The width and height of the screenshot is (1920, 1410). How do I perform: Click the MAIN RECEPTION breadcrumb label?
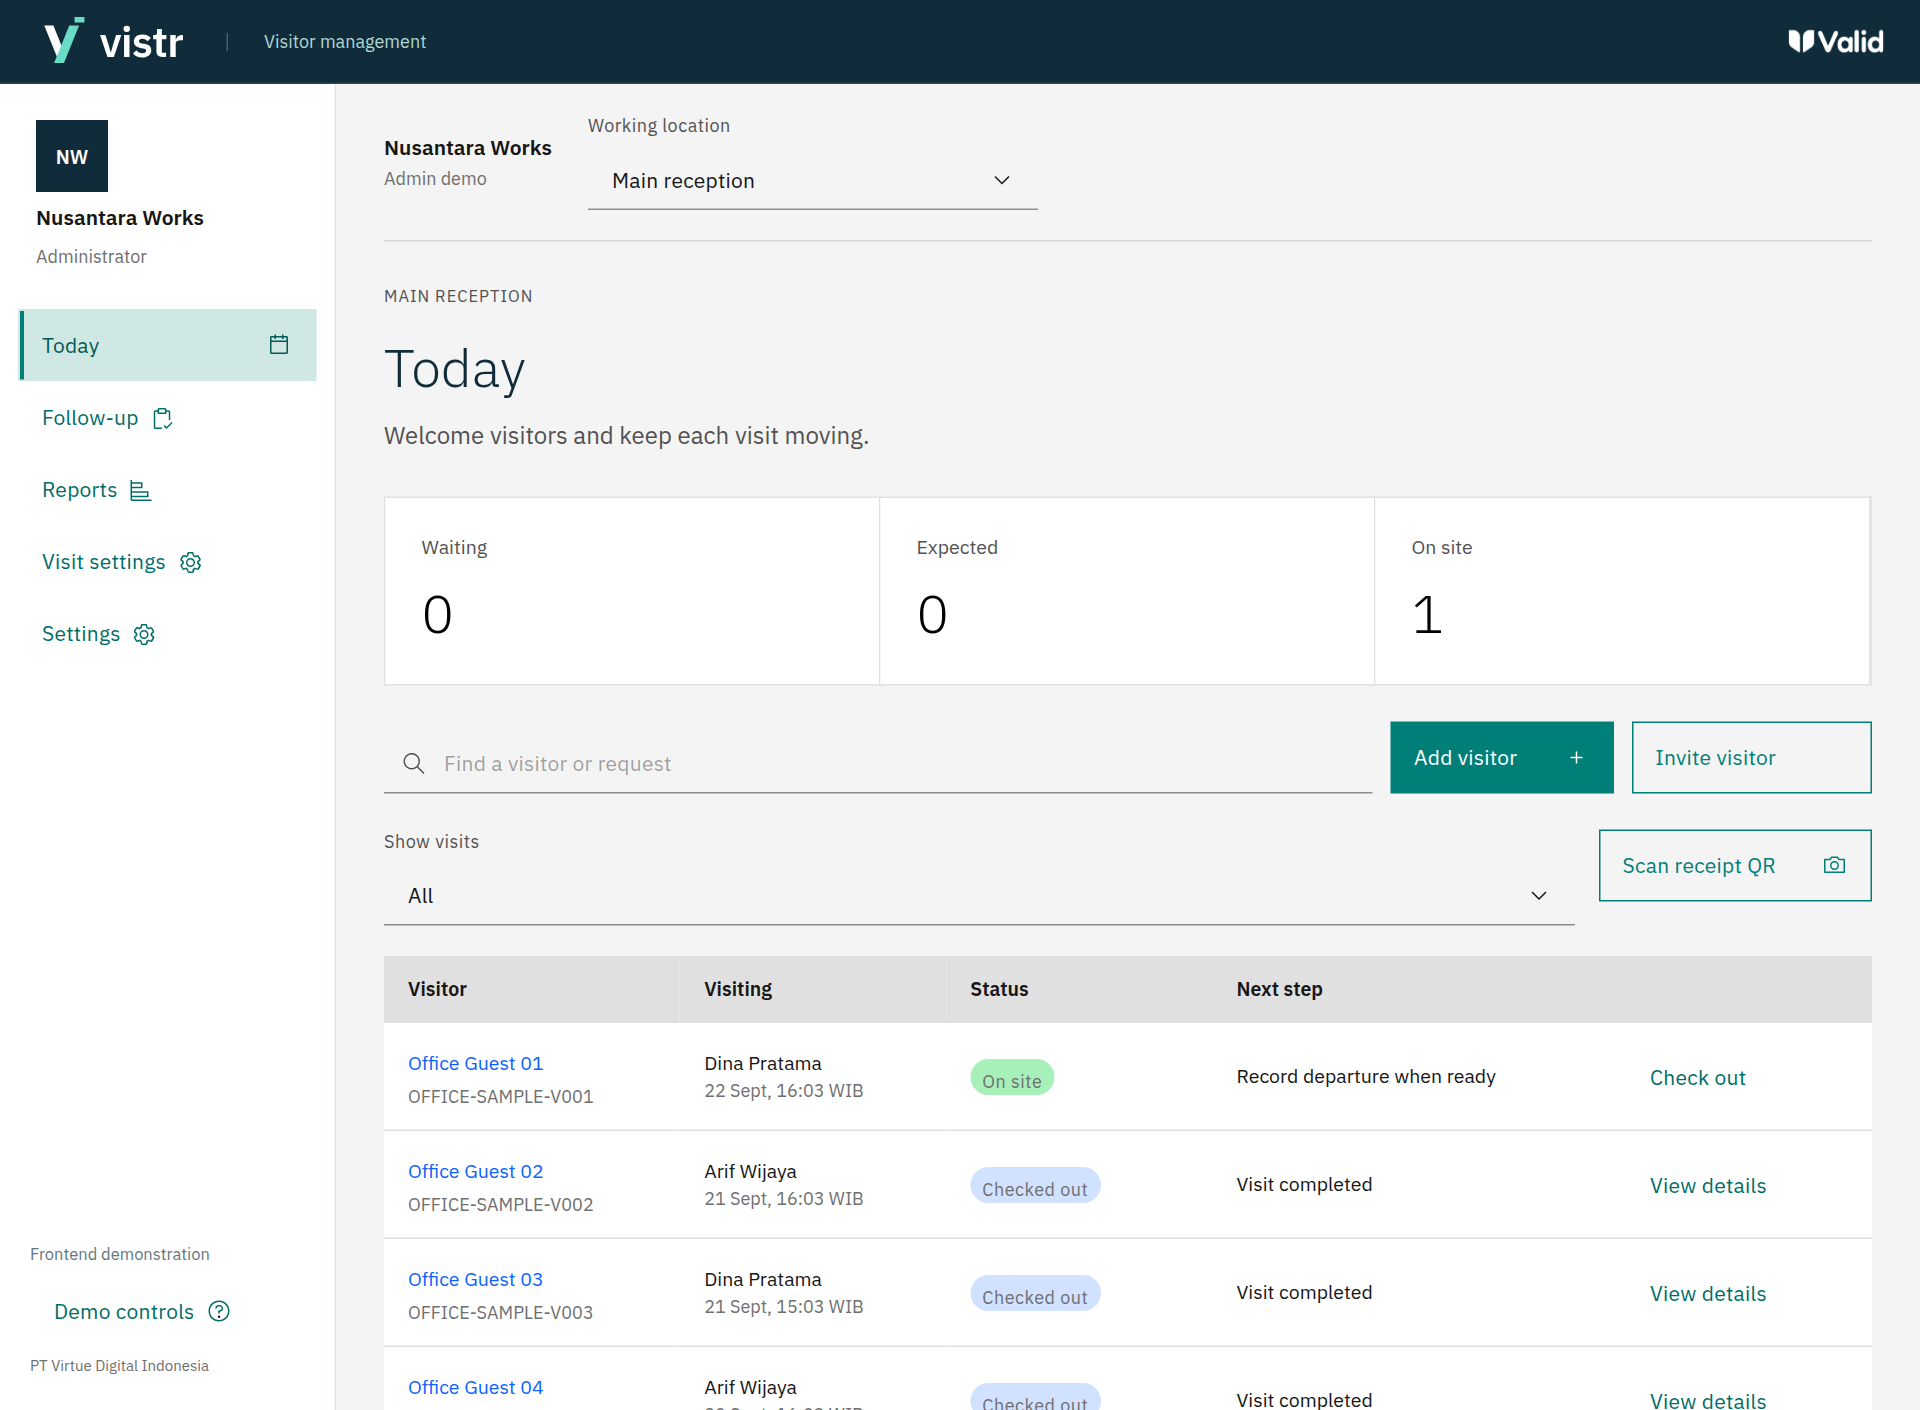(x=458, y=296)
